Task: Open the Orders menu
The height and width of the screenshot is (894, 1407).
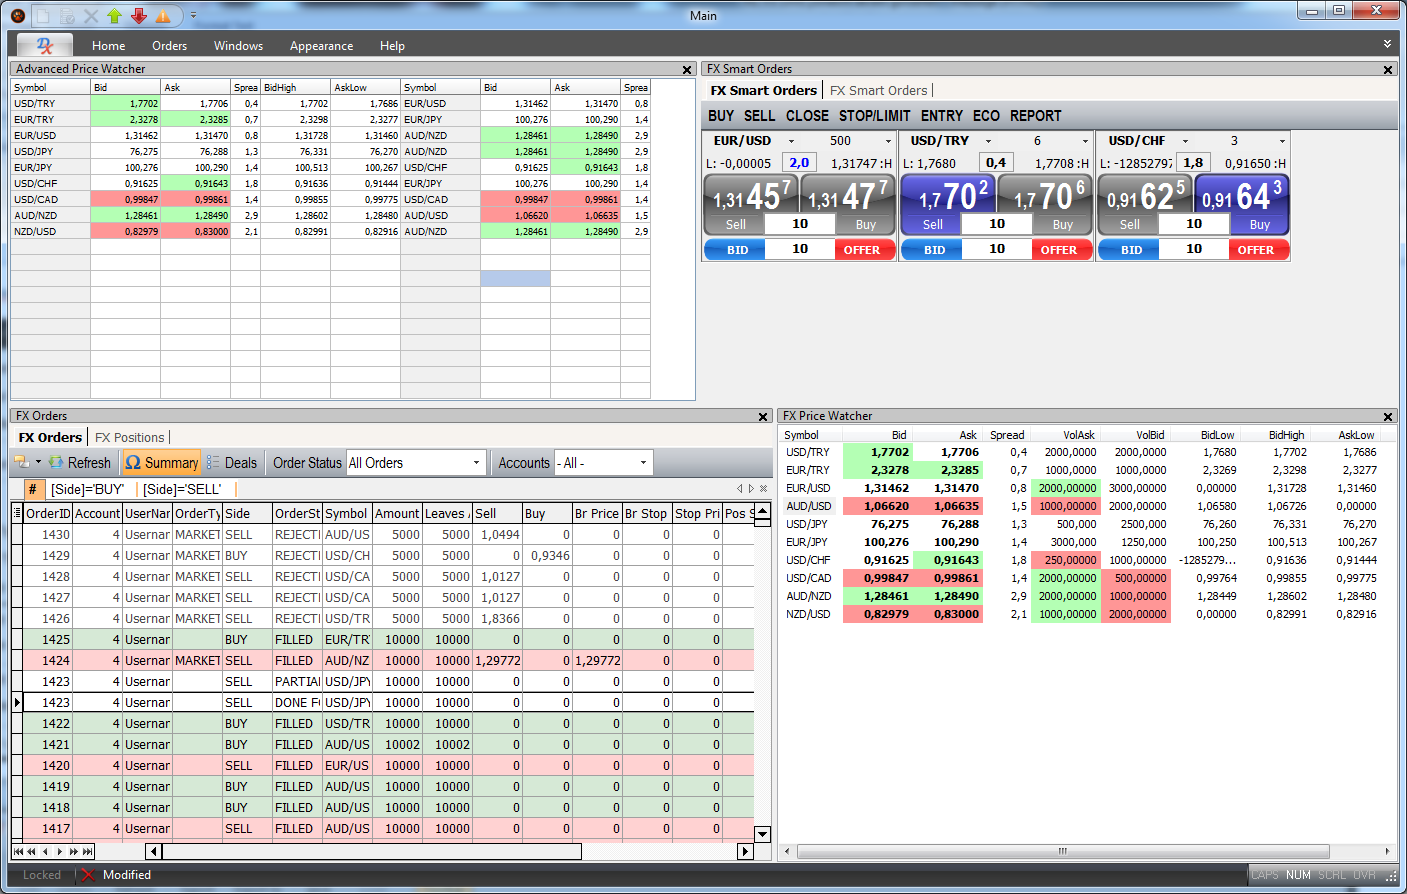Action: point(169,46)
